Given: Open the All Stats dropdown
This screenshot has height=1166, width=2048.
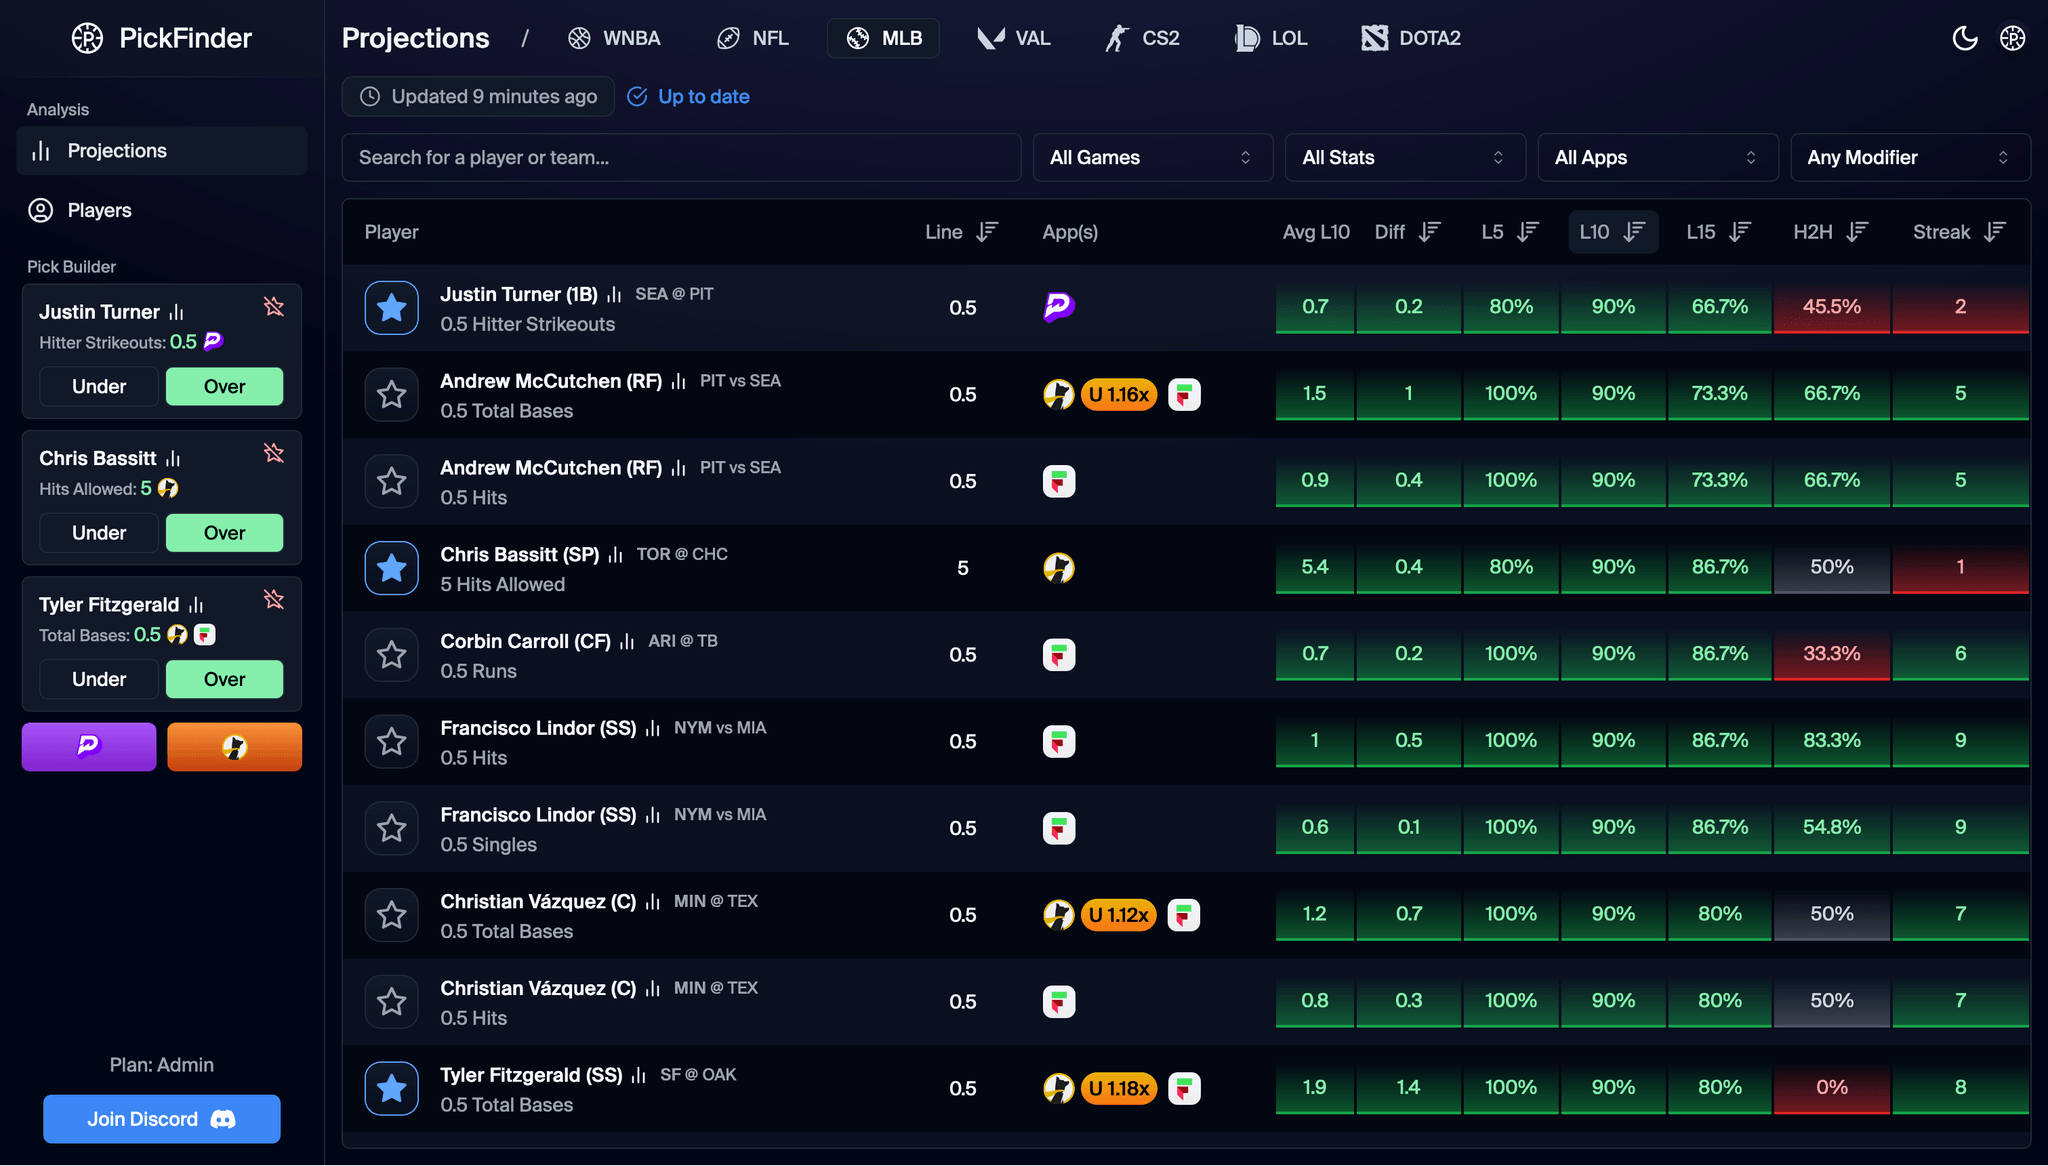Looking at the screenshot, I should click(1404, 157).
